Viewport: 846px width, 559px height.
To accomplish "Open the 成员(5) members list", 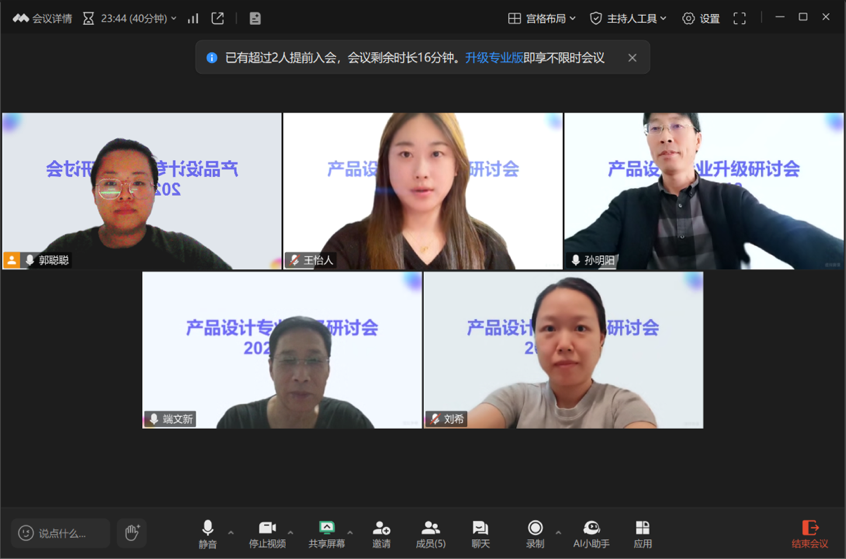I will [x=430, y=533].
